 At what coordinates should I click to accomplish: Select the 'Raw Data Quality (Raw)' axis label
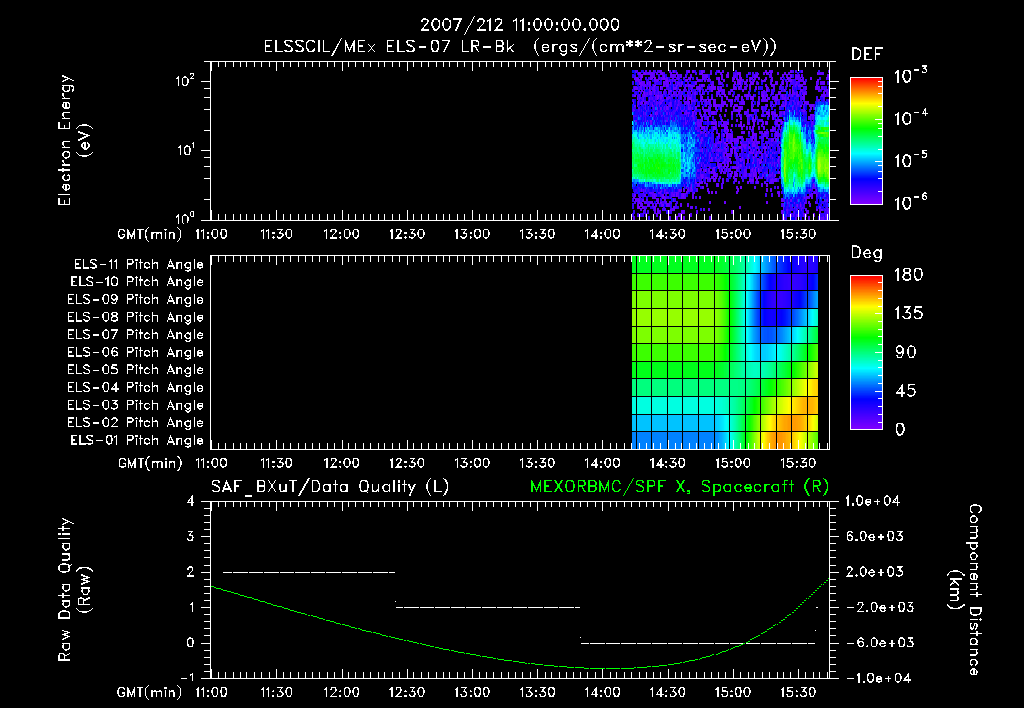tap(74, 590)
